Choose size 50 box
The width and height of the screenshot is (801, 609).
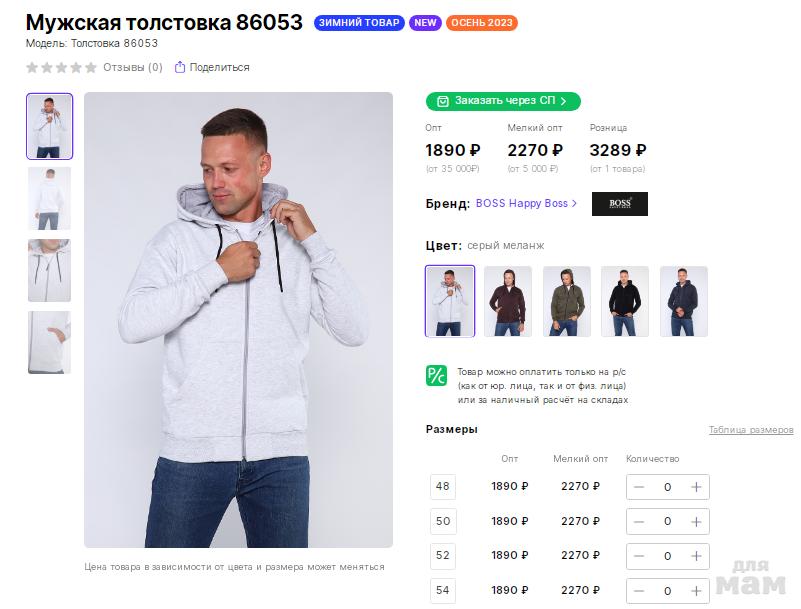point(443,521)
